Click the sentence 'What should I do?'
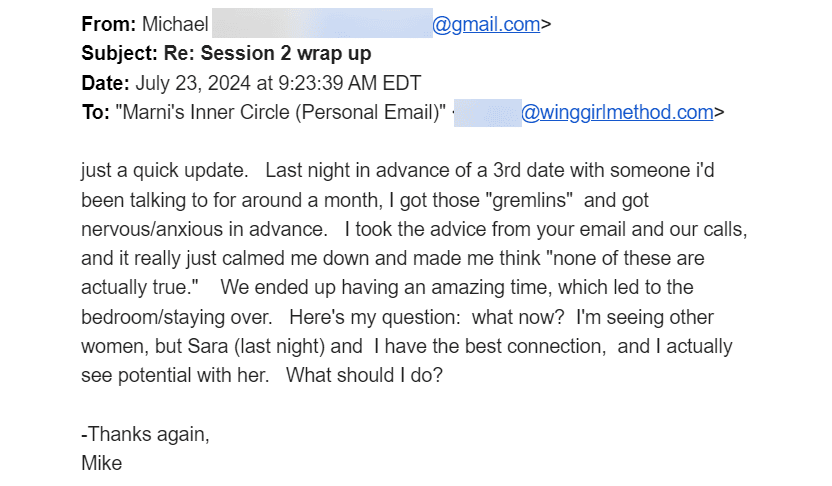832x486 pixels. pyautogui.click(x=364, y=376)
